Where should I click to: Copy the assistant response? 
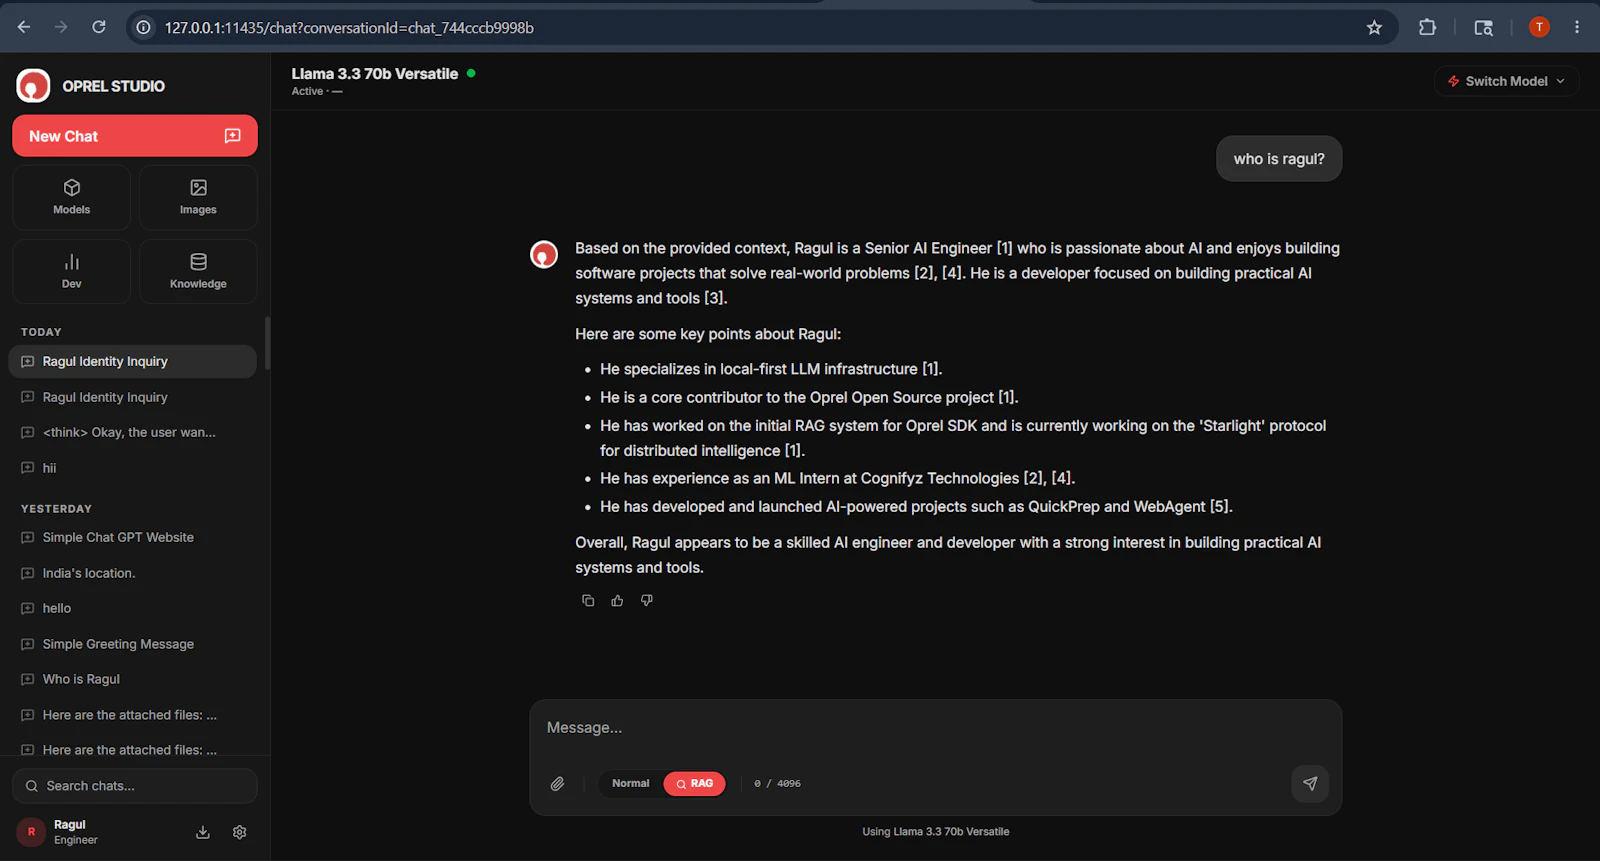click(x=588, y=600)
